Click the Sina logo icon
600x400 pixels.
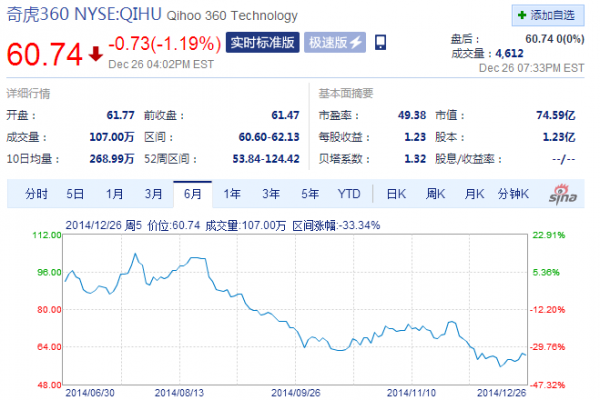coord(562,194)
